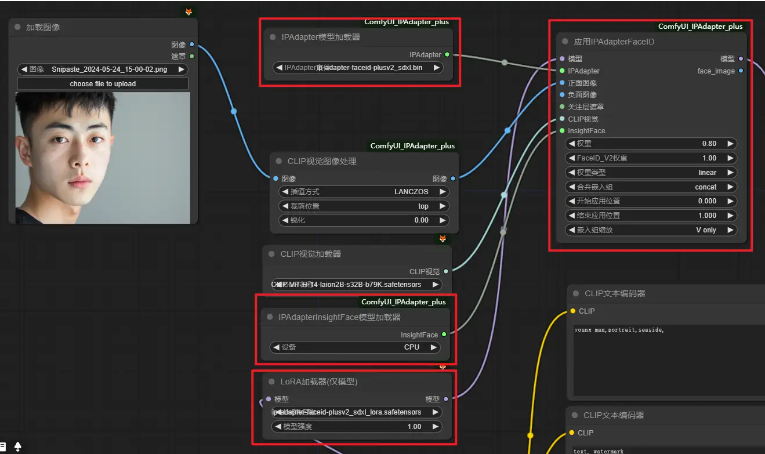Collapse the LoRA加载器(仅模型) node via its title dot
Viewport: 765px width, 454px height.
(272, 381)
